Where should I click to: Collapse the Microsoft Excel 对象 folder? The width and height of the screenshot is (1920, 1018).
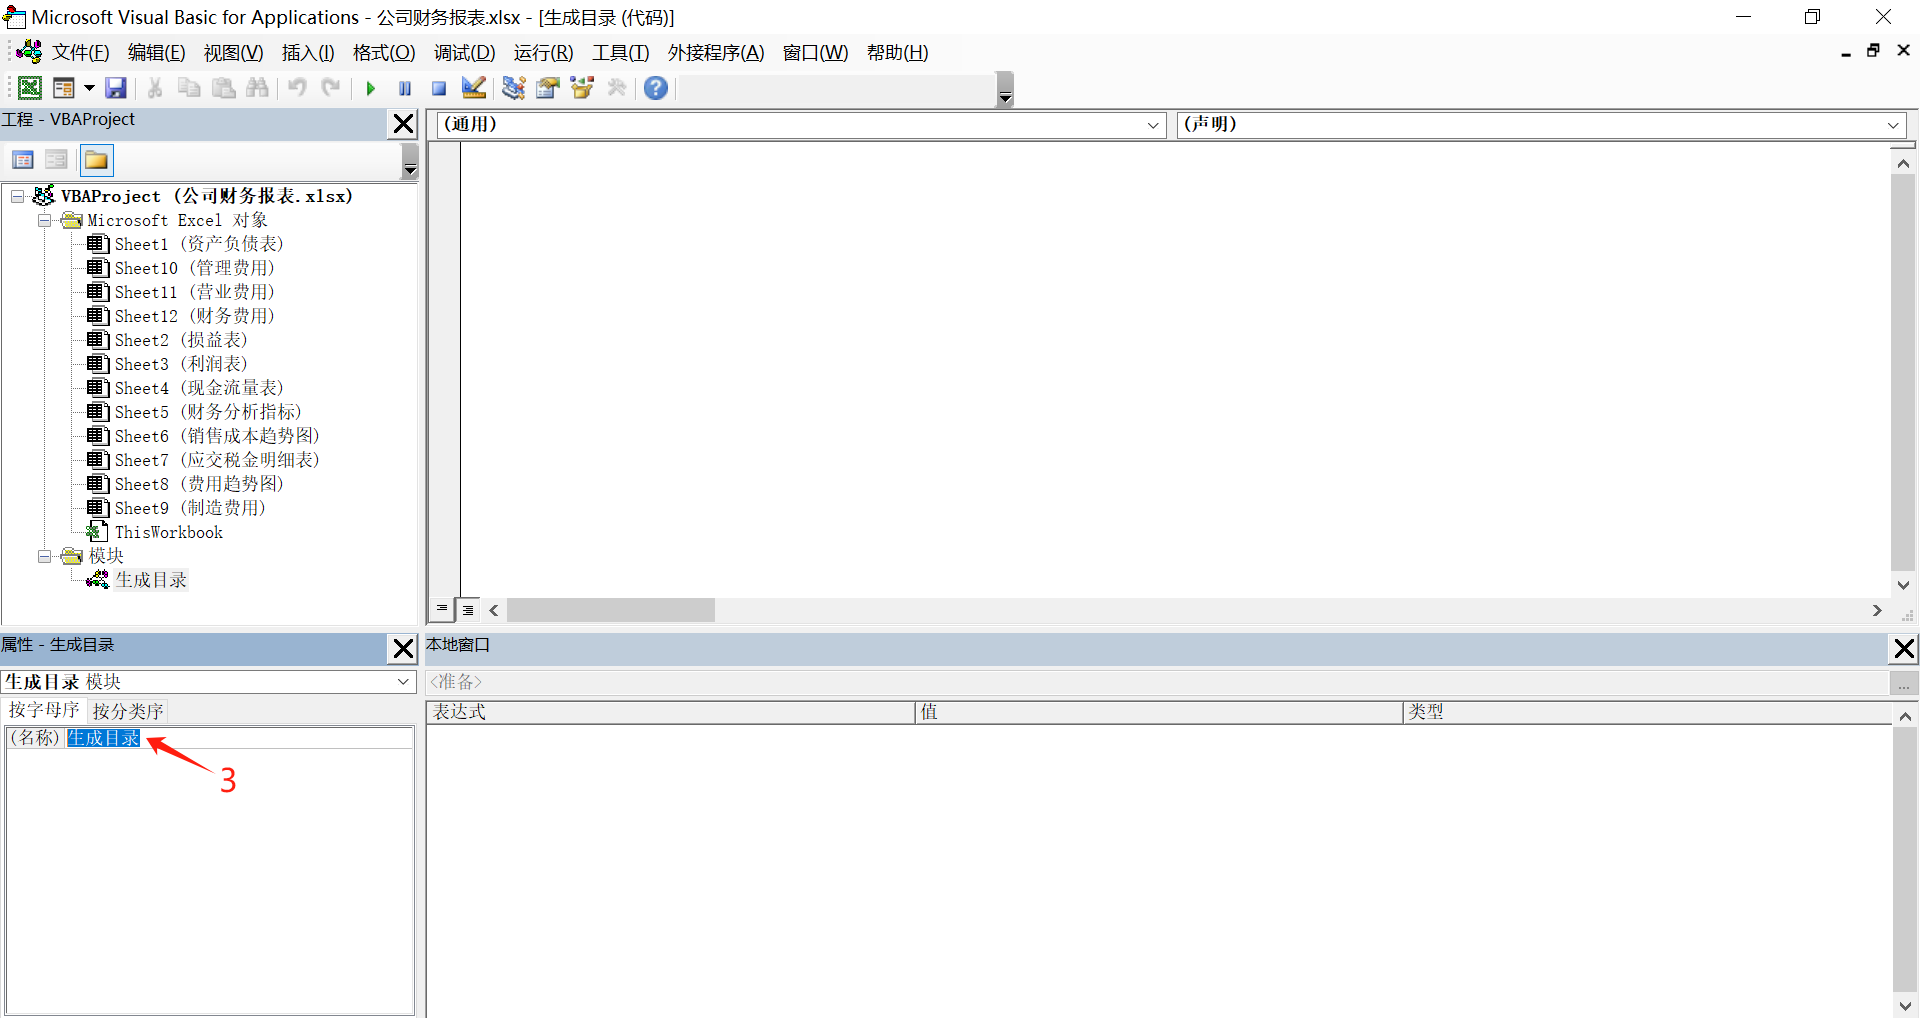click(44, 220)
